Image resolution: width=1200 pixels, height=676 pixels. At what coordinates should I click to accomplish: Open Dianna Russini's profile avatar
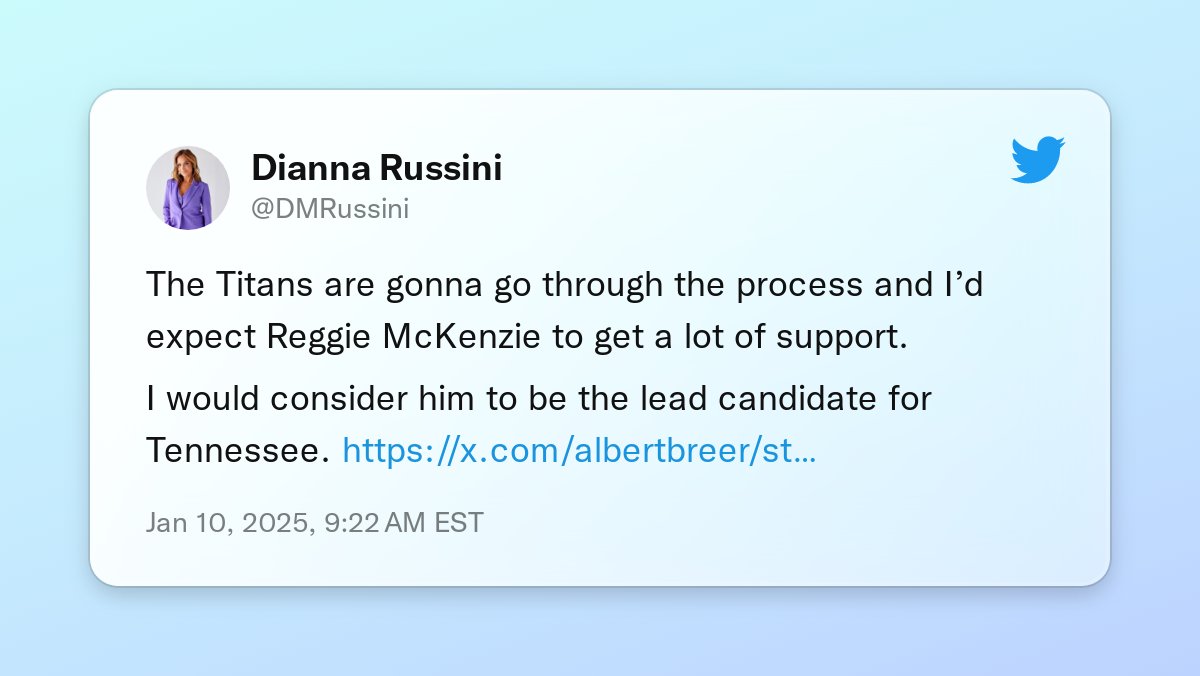(x=188, y=188)
